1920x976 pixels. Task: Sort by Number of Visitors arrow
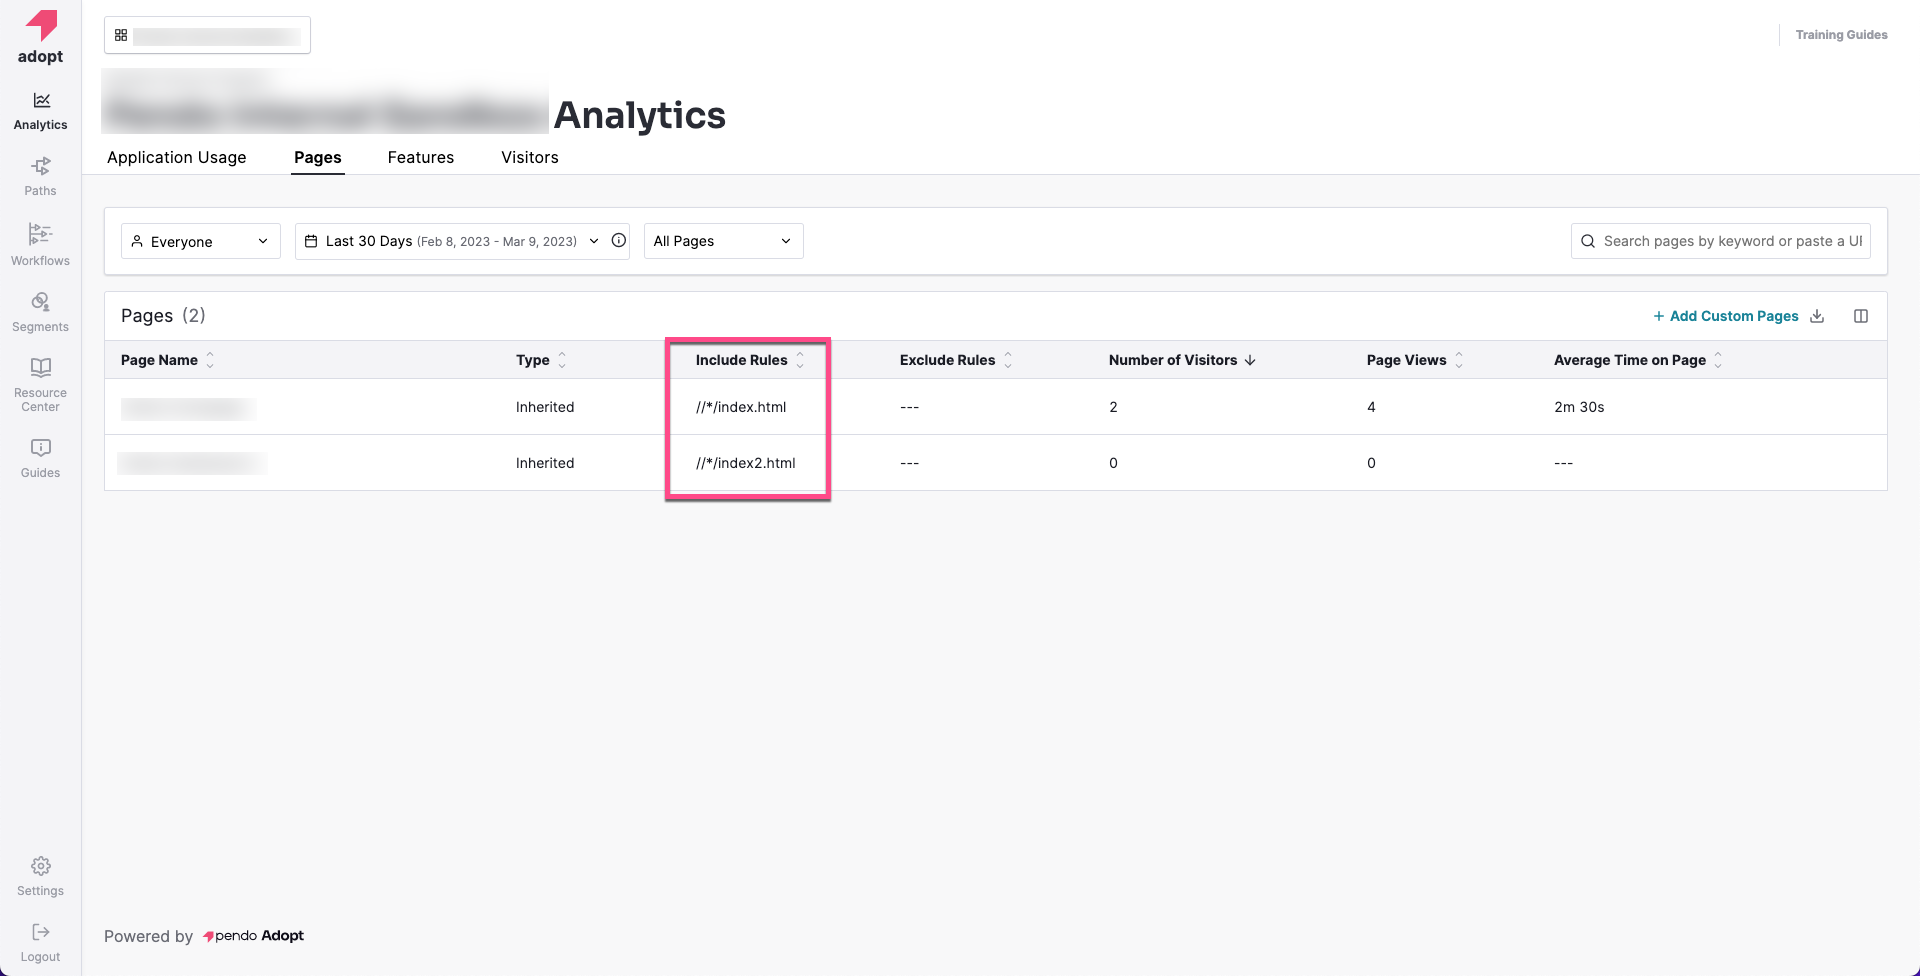pos(1250,360)
